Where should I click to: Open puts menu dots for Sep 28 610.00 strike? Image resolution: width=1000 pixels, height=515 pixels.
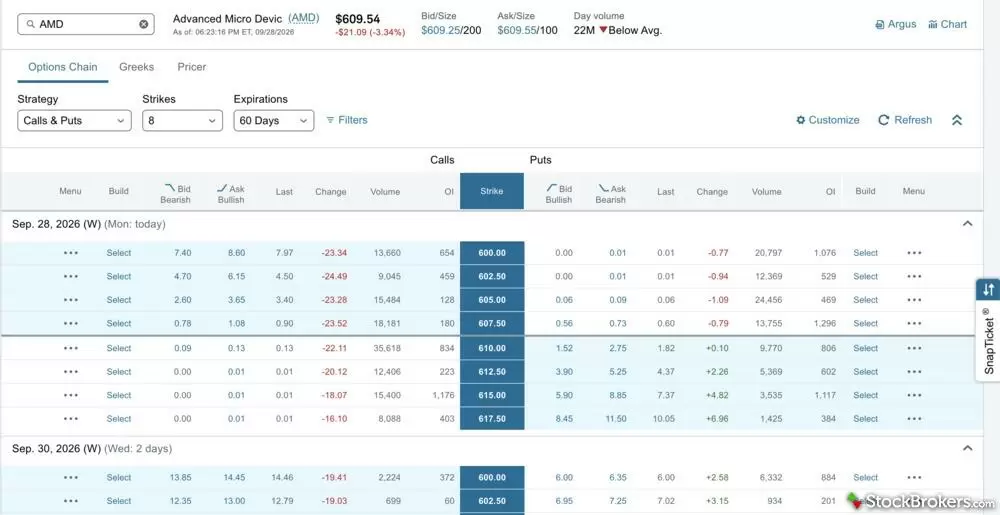point(914,349)
